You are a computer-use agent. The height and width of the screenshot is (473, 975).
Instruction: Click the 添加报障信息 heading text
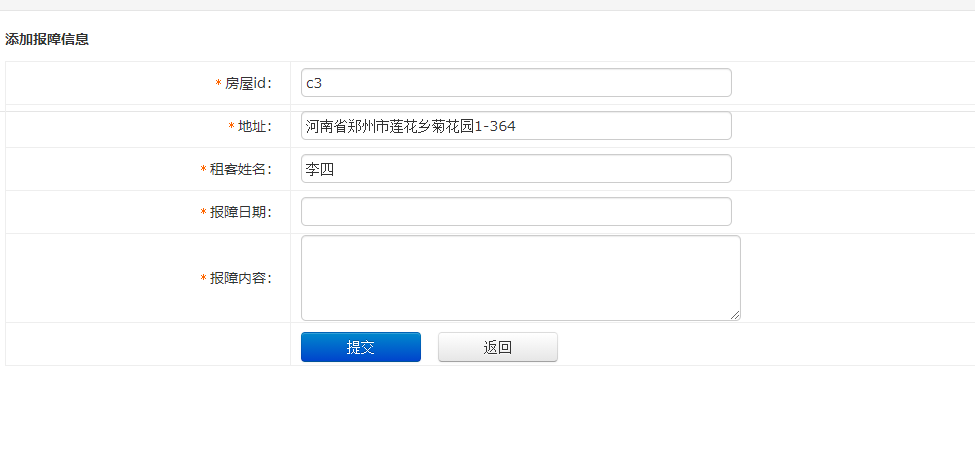tap(47, 39)
